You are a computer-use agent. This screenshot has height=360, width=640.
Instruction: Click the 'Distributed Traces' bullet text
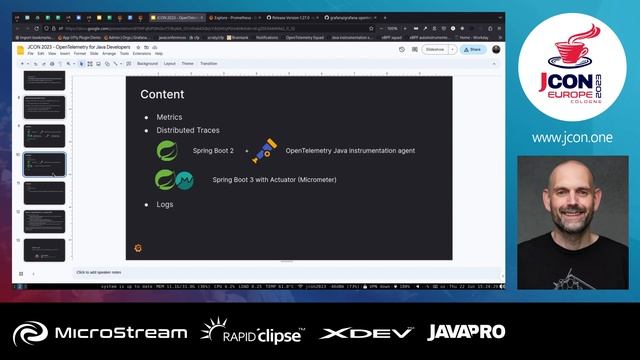point(188,130)
